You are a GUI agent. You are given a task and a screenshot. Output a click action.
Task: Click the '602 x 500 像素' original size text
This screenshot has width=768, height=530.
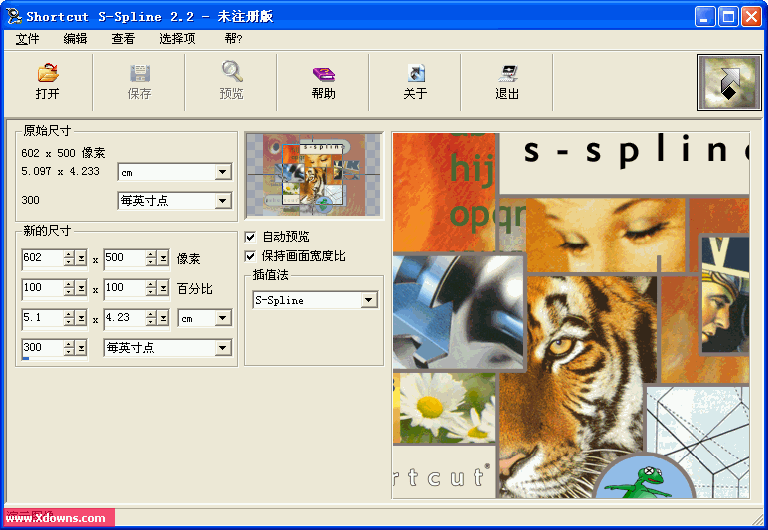click(x=63, y=153)
